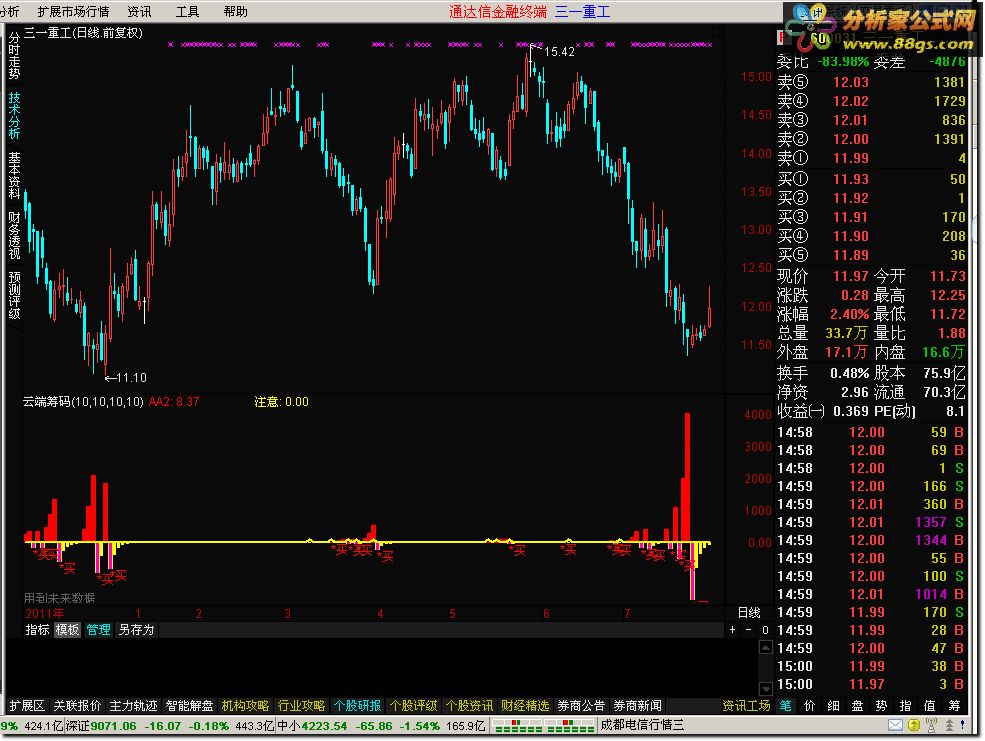Click the 日线 period label
Viewport: 985px width, 741px height.
(x=749, y=612)
